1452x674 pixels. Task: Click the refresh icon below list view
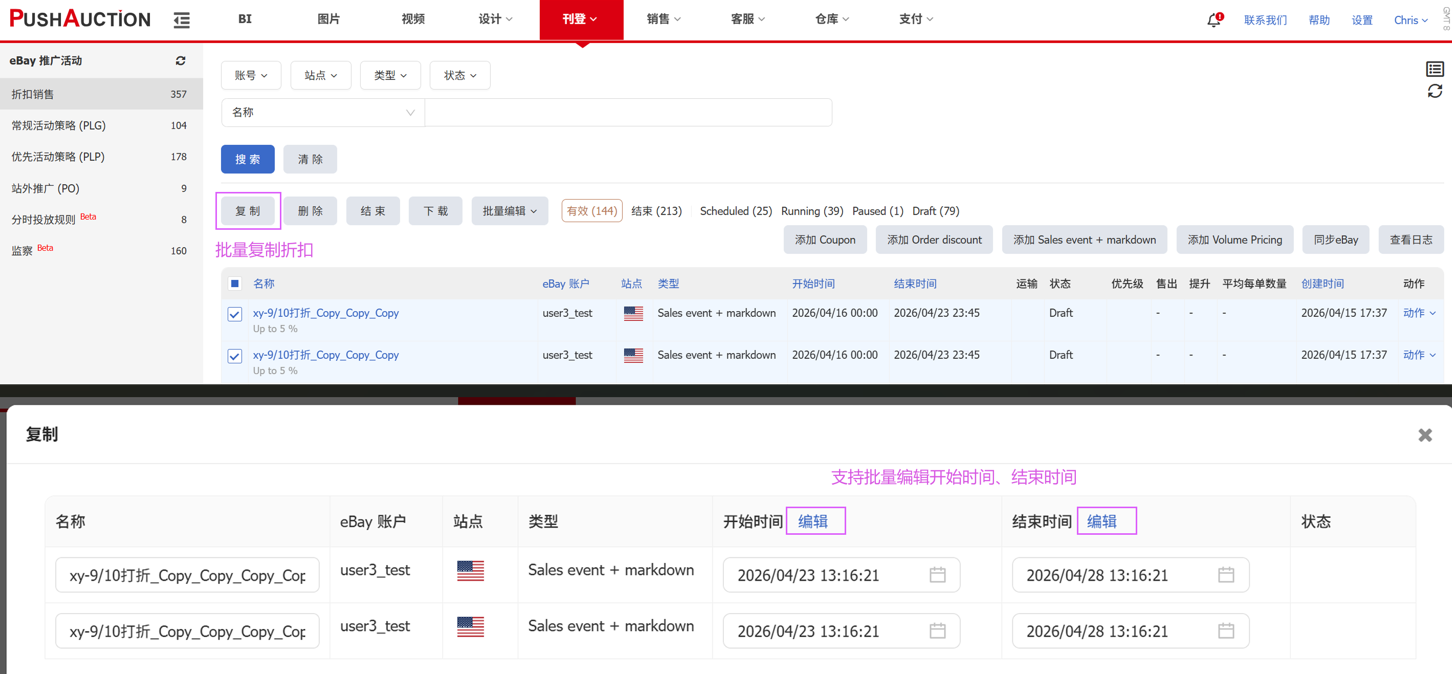[1434, 92]
